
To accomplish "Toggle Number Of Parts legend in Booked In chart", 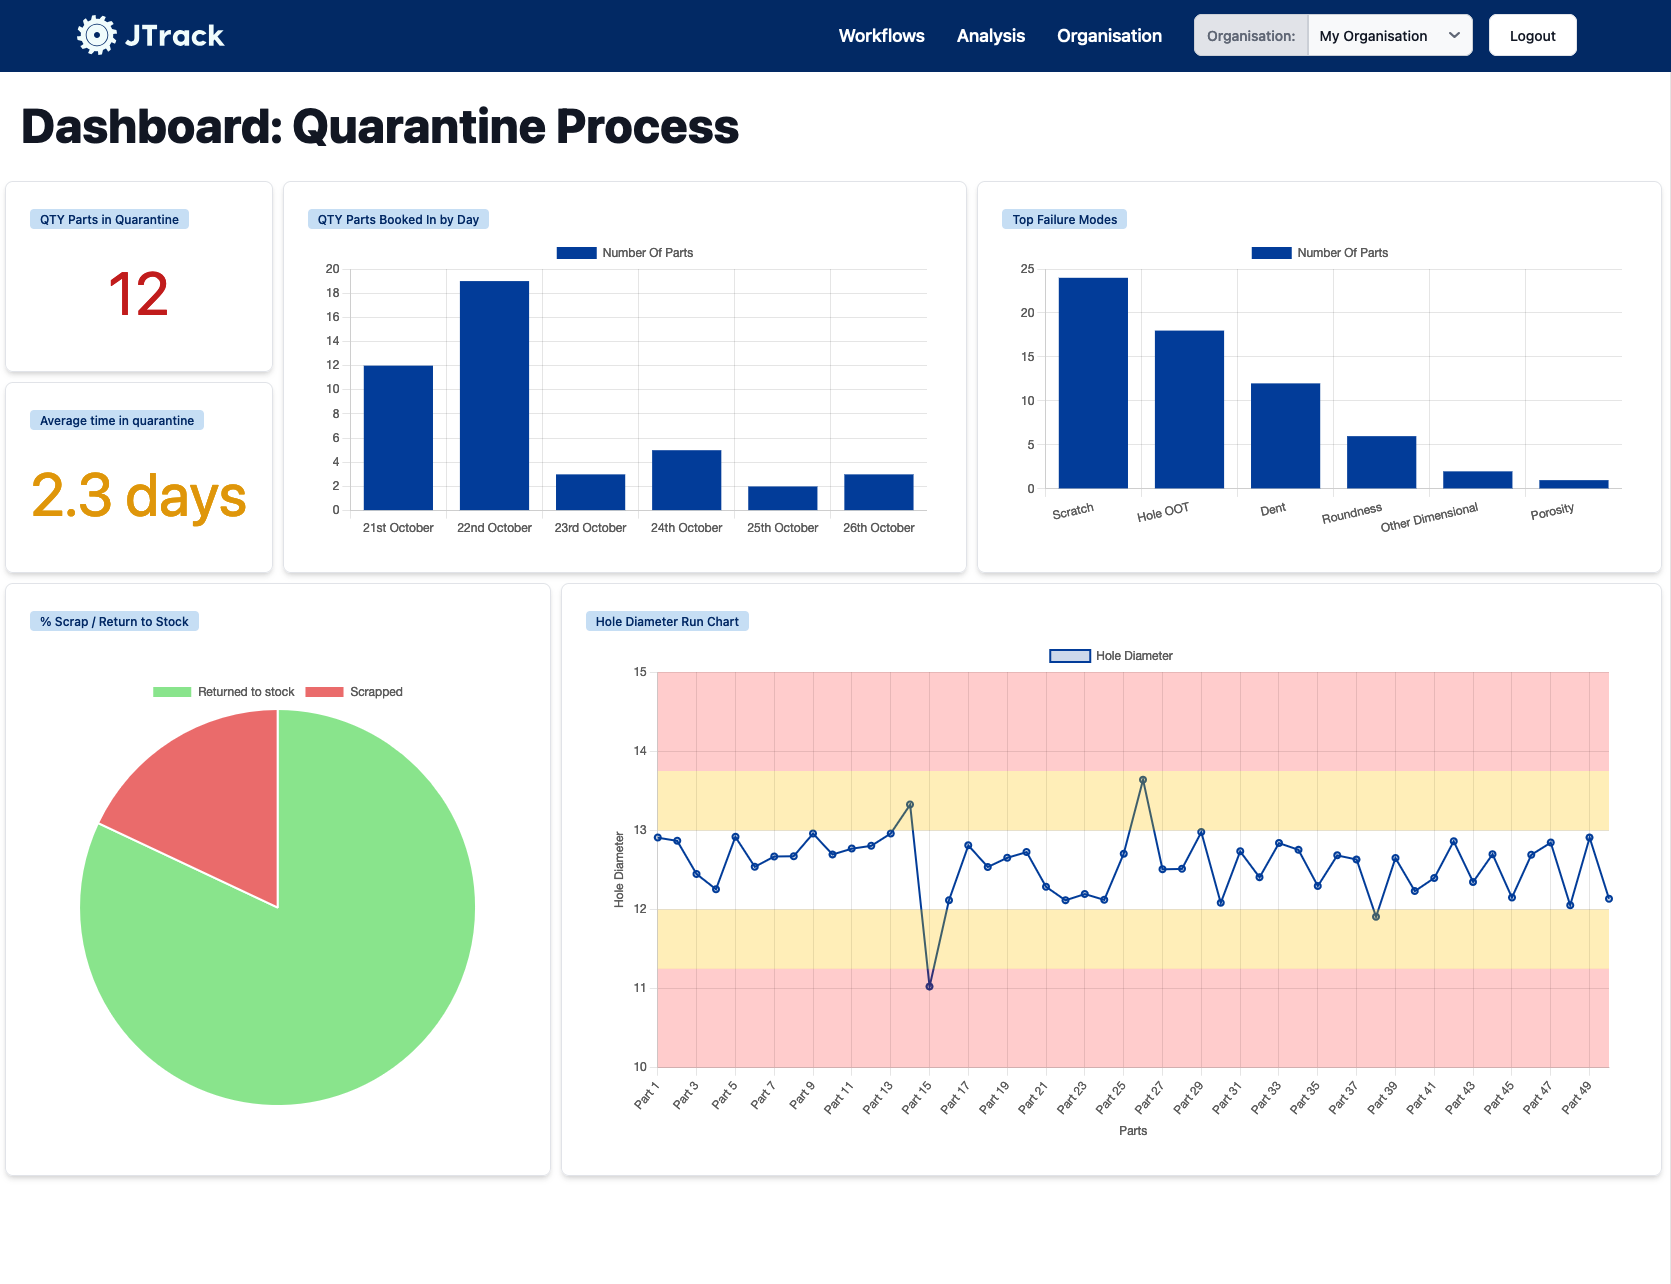I will pyautogui.click(x=625, y=253).
